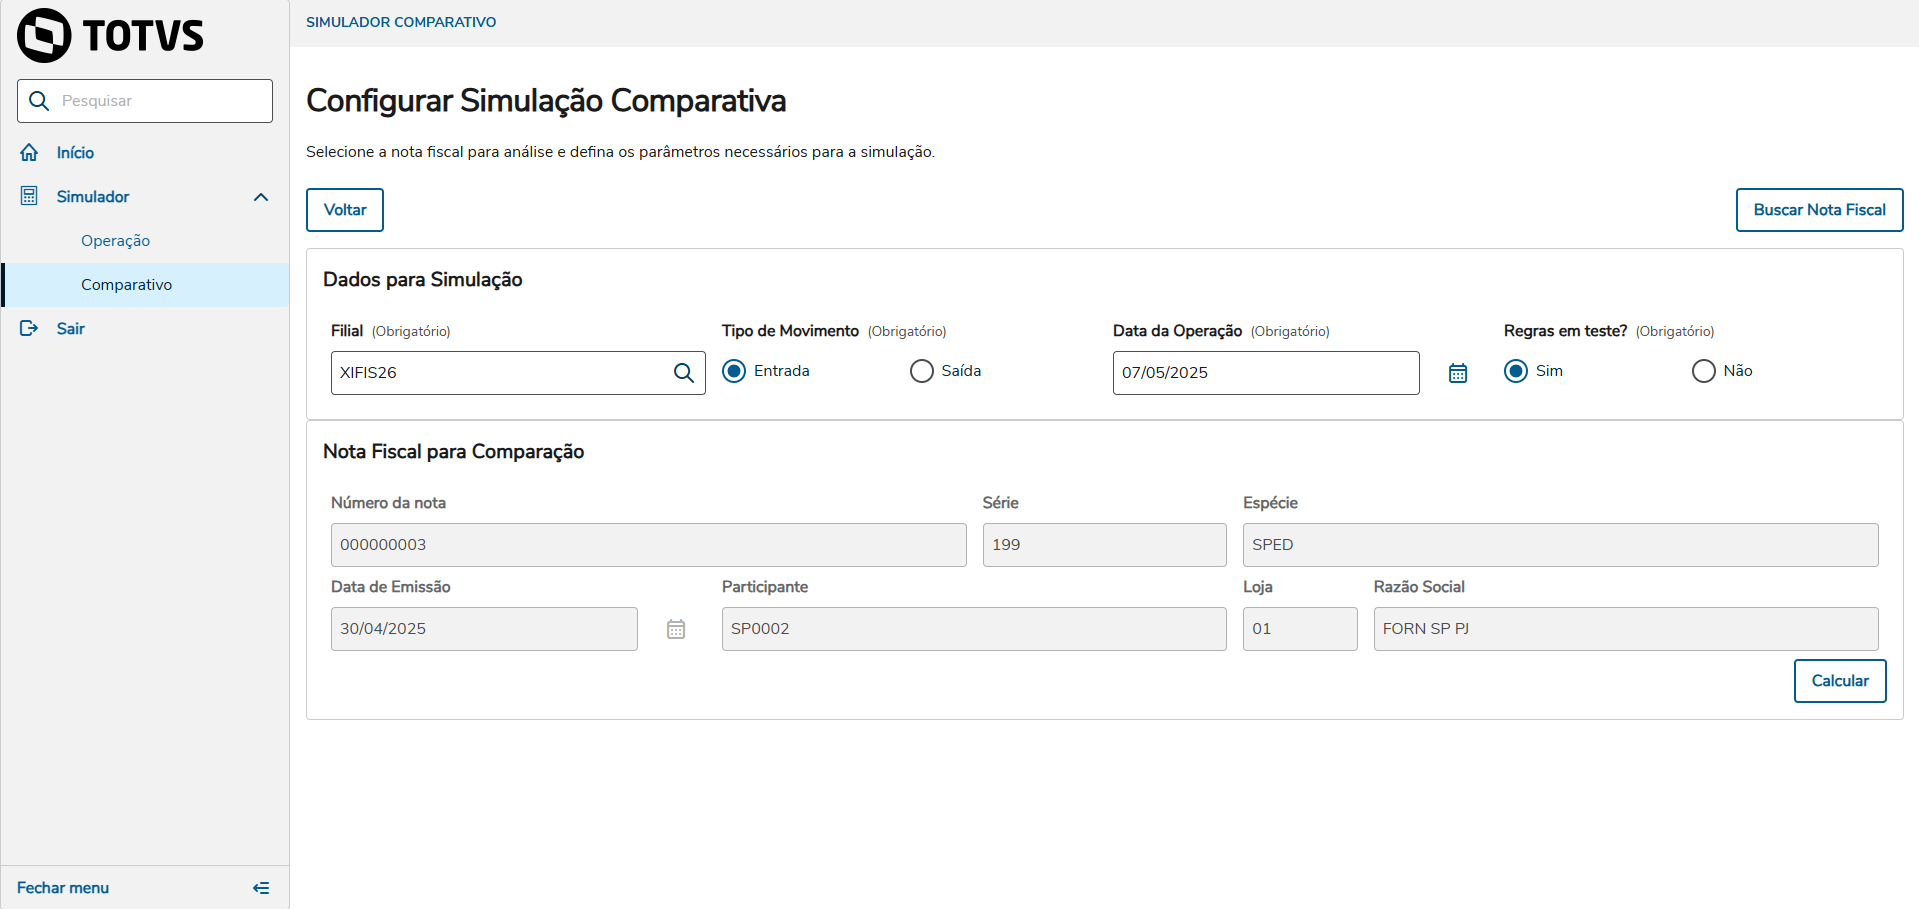Viewport: 1919px width, 909px height.
Task: Select Sim for Regras em teste
Action: click(x=1516, y=371)
